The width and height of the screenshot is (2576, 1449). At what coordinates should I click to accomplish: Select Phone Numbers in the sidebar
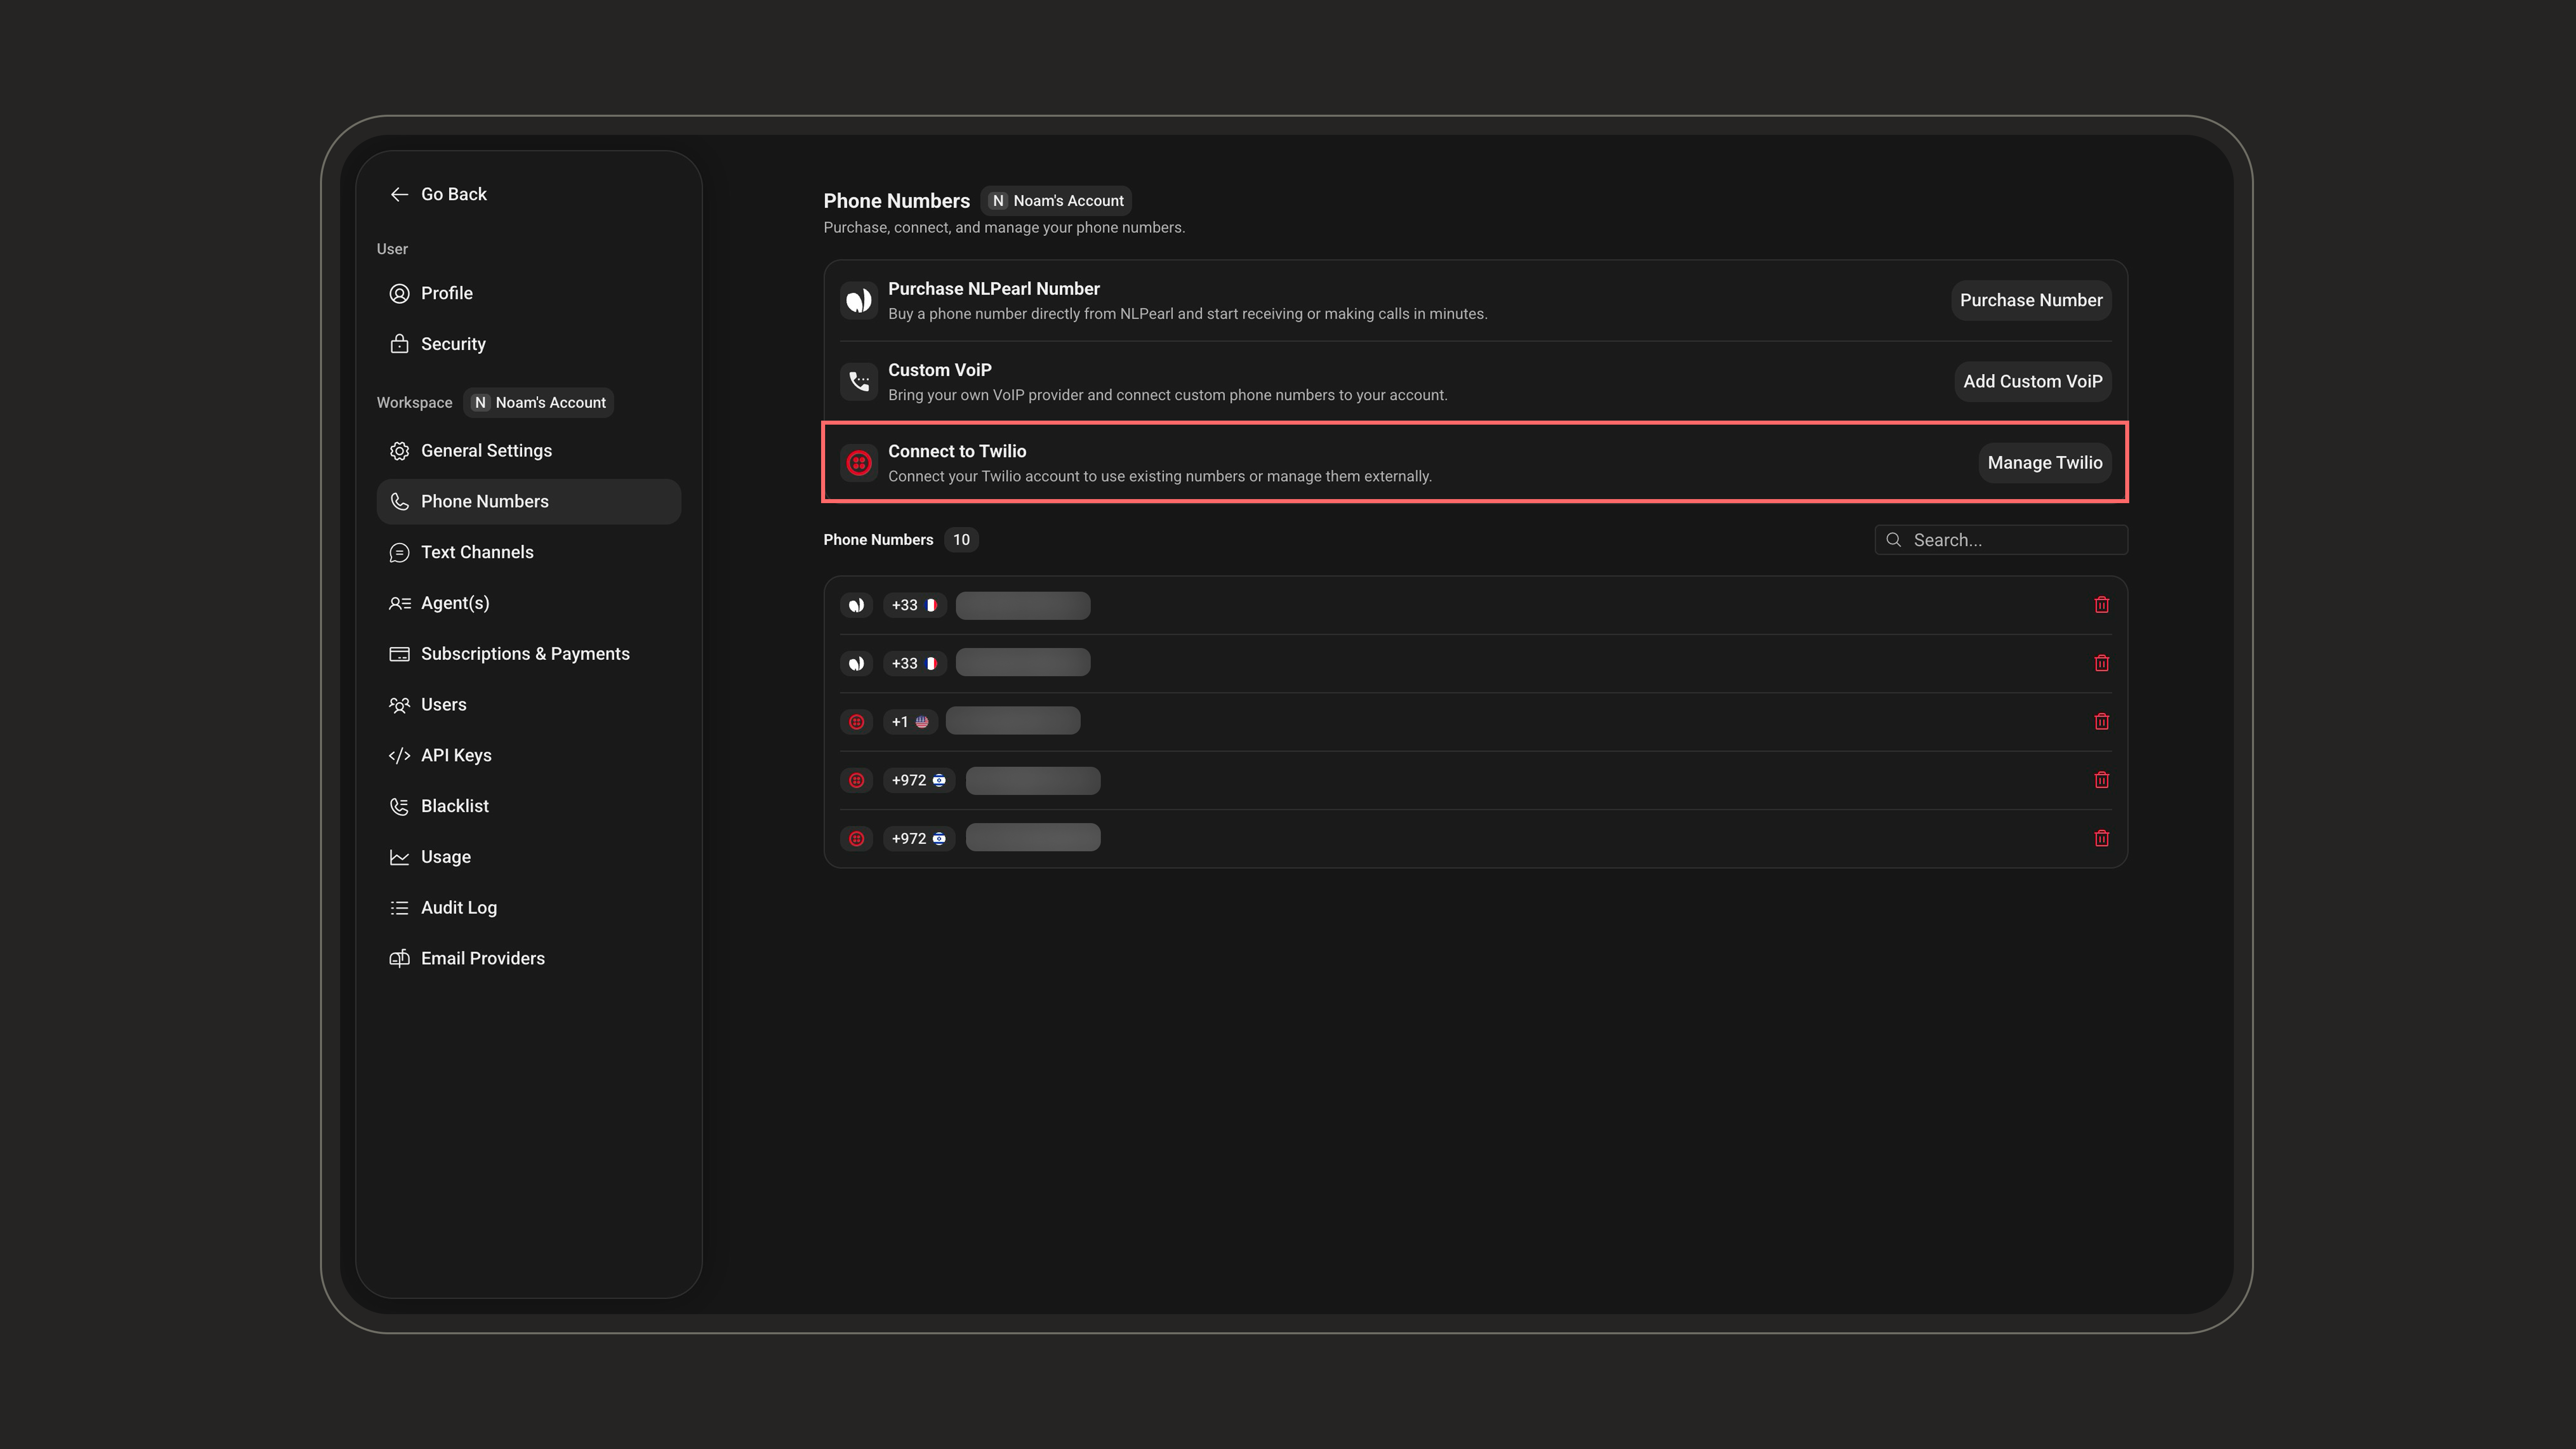528,502
